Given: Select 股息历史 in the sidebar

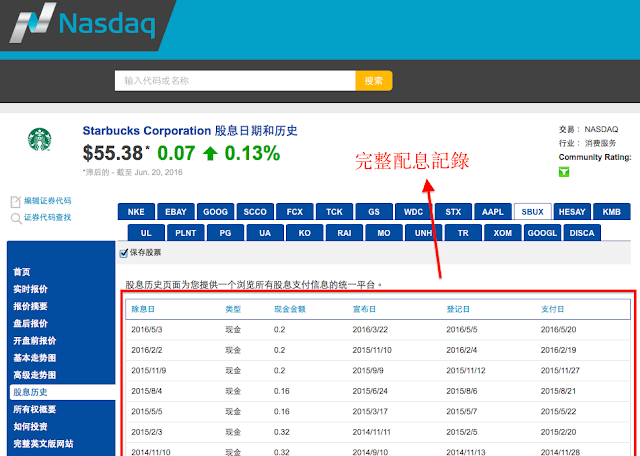Looking at the screenshot, I should 62,392.
